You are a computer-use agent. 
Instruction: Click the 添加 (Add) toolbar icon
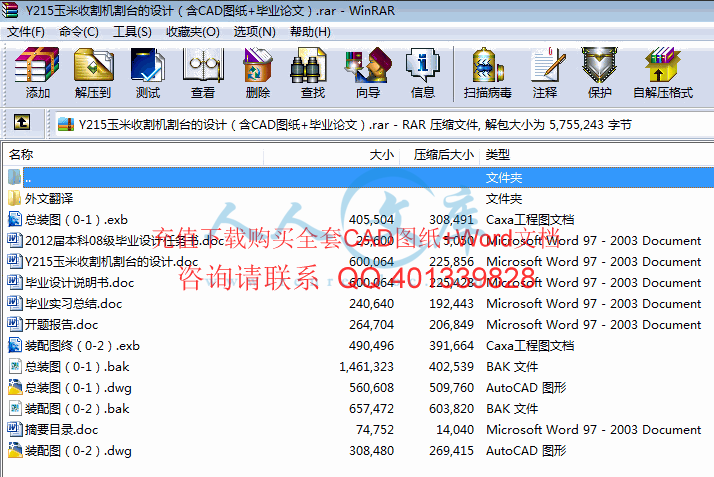37,65
